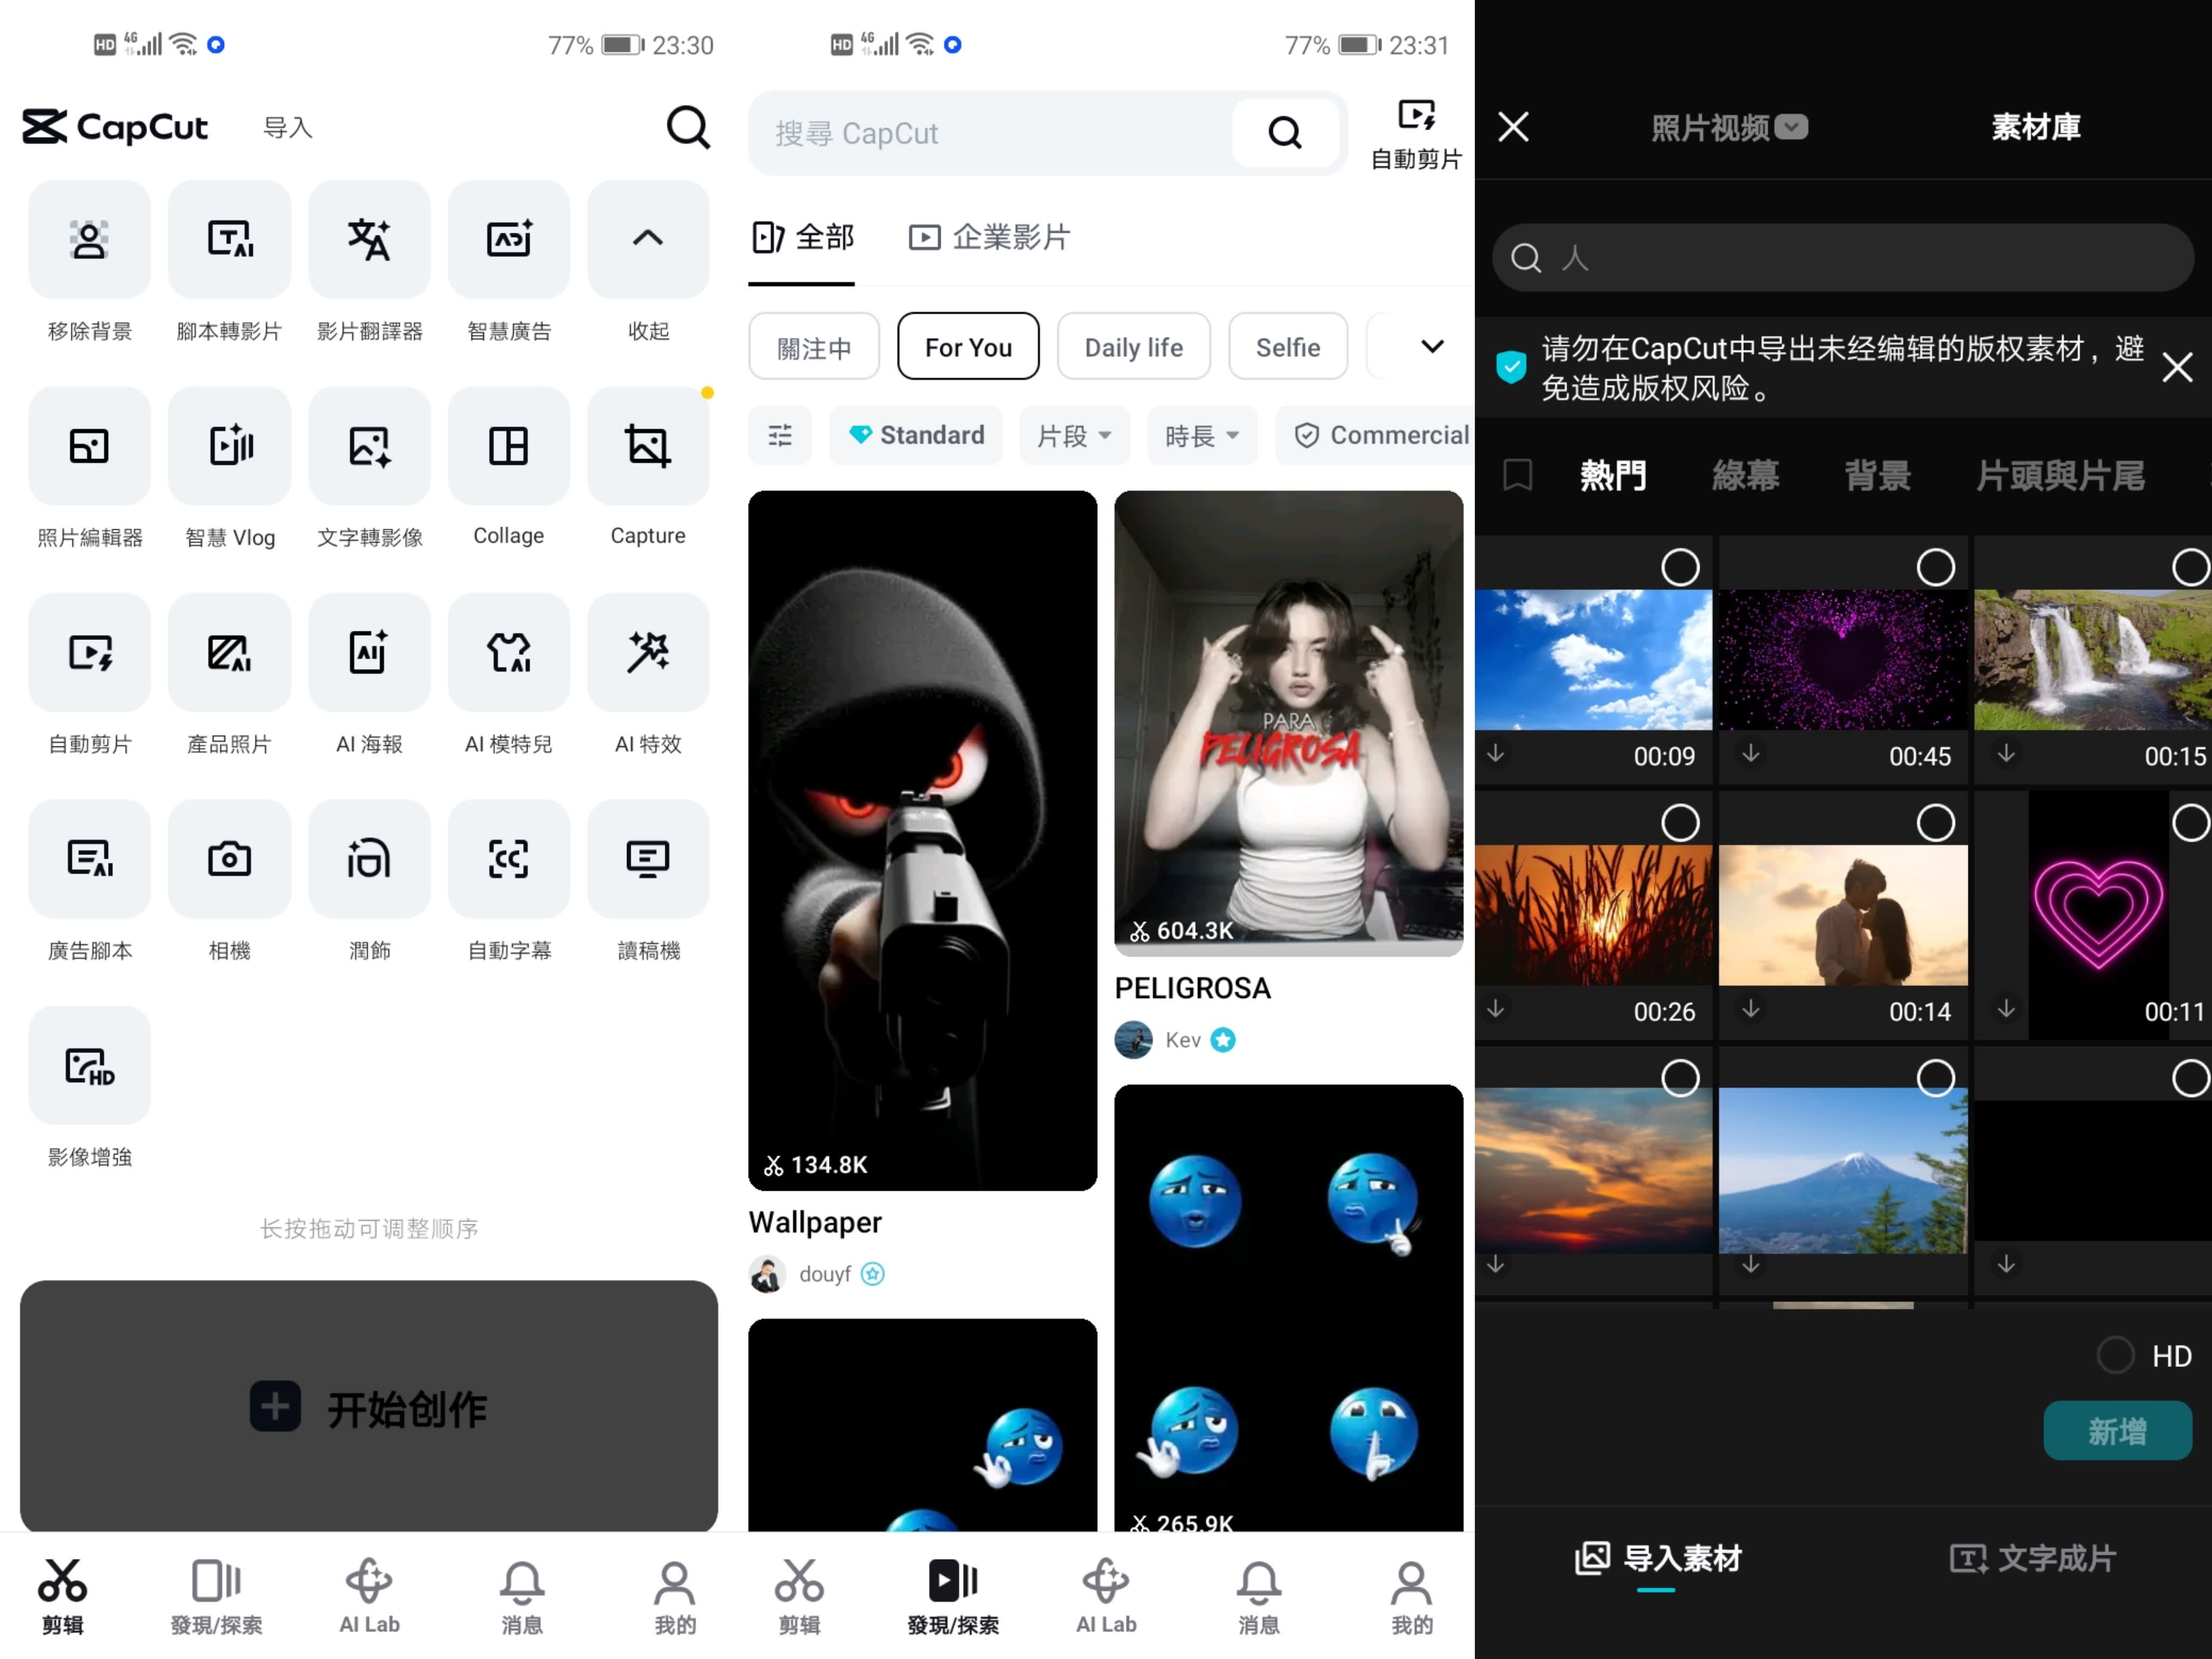2212x1659 pixels.
Task: Select the neon heart clip circle
Action: pyautogui.click(x=2190, y=823)
